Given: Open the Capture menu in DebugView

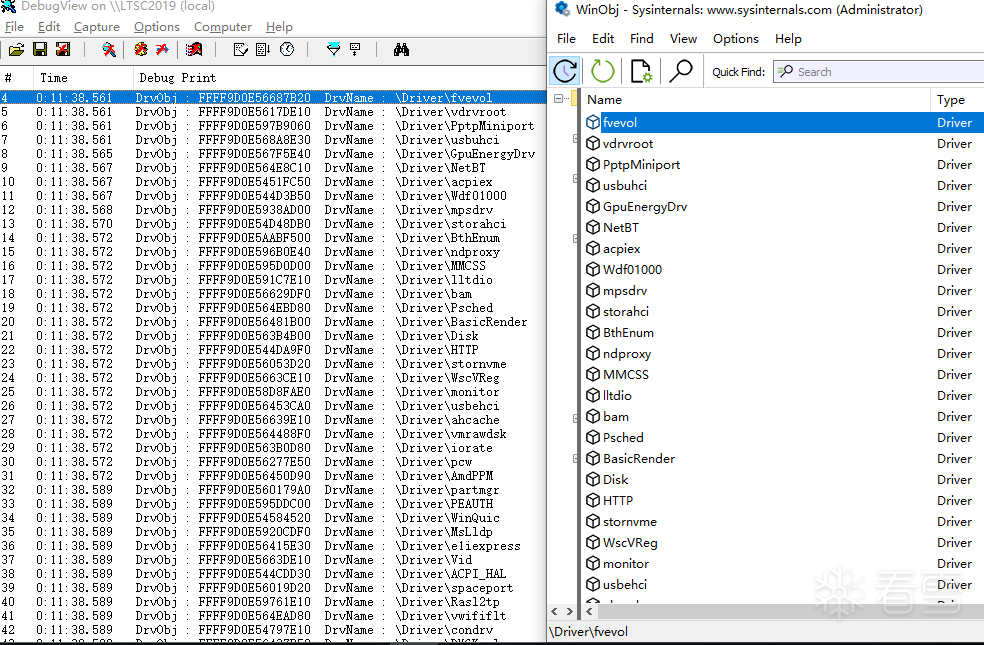Looking at the screenshot, I should 97,27.
